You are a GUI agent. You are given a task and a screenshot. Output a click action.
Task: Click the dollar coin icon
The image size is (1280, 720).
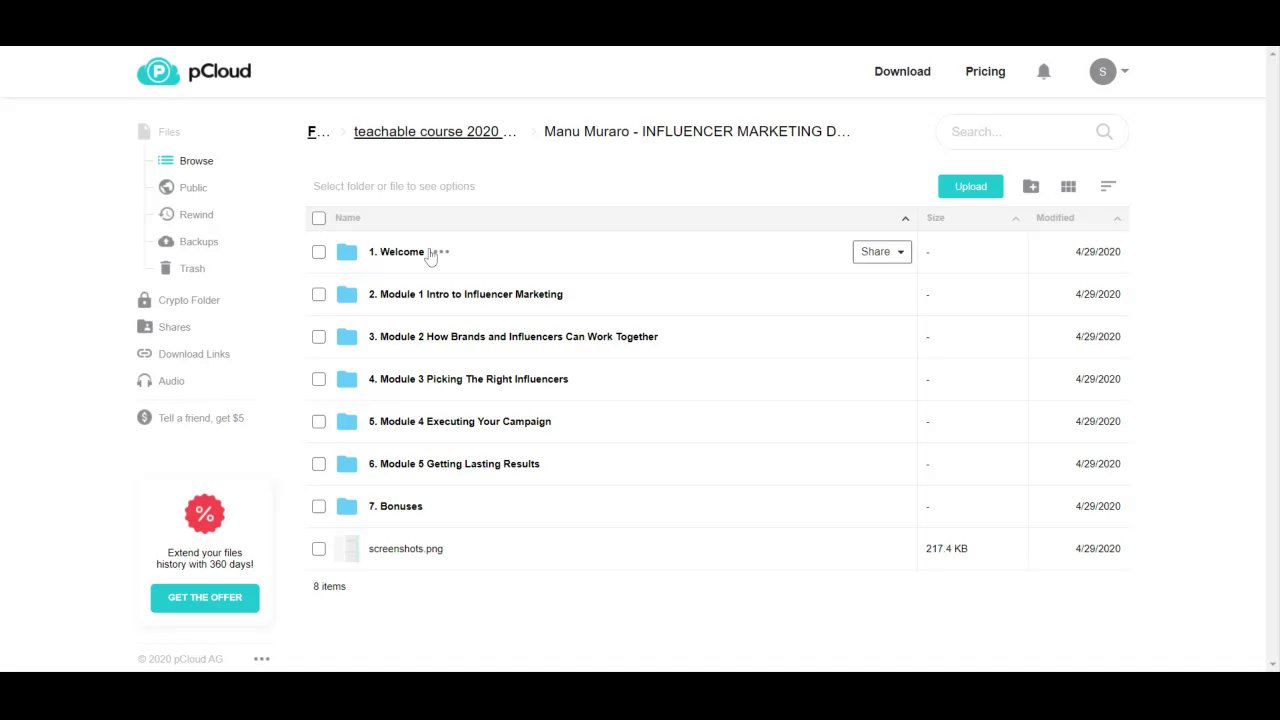coord(144,418)
